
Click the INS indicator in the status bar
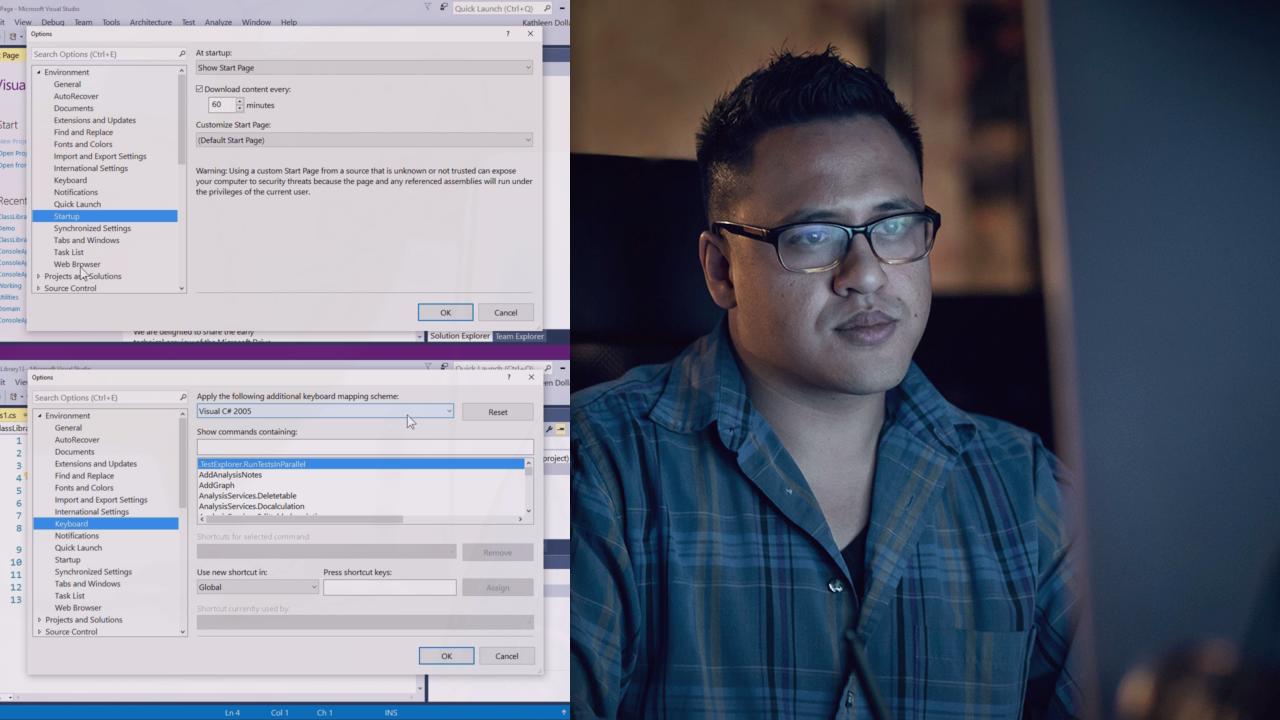pyautogui.click(x=391, y=712)
